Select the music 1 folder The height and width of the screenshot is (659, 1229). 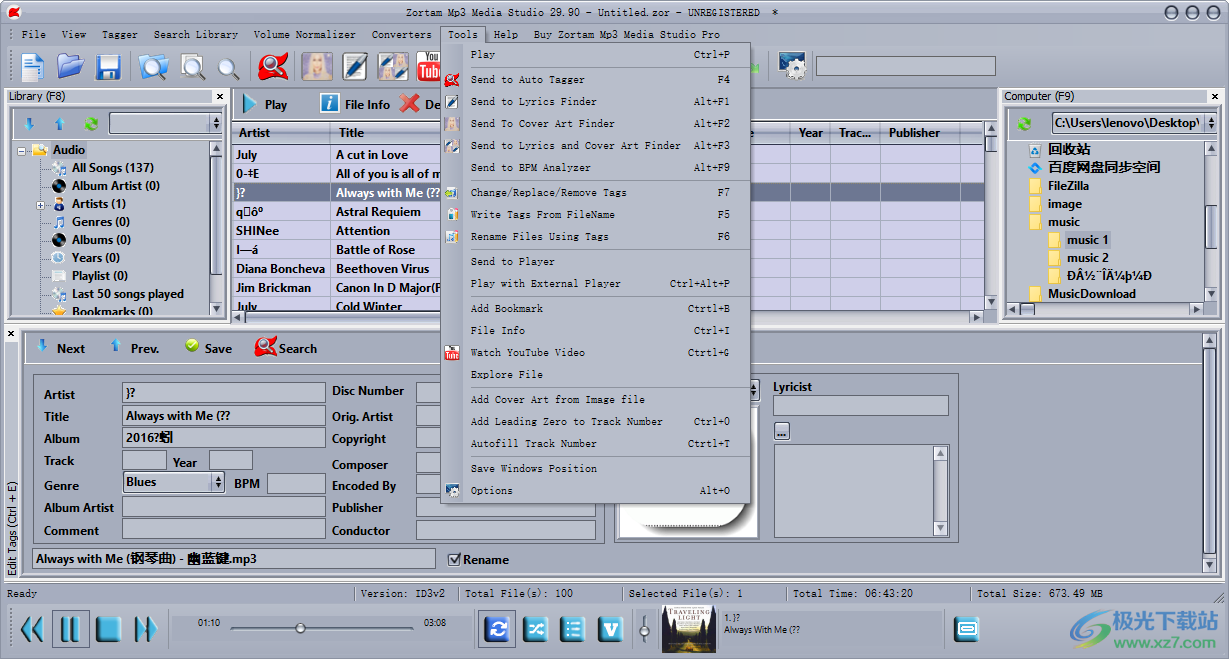click(1088, 240)
